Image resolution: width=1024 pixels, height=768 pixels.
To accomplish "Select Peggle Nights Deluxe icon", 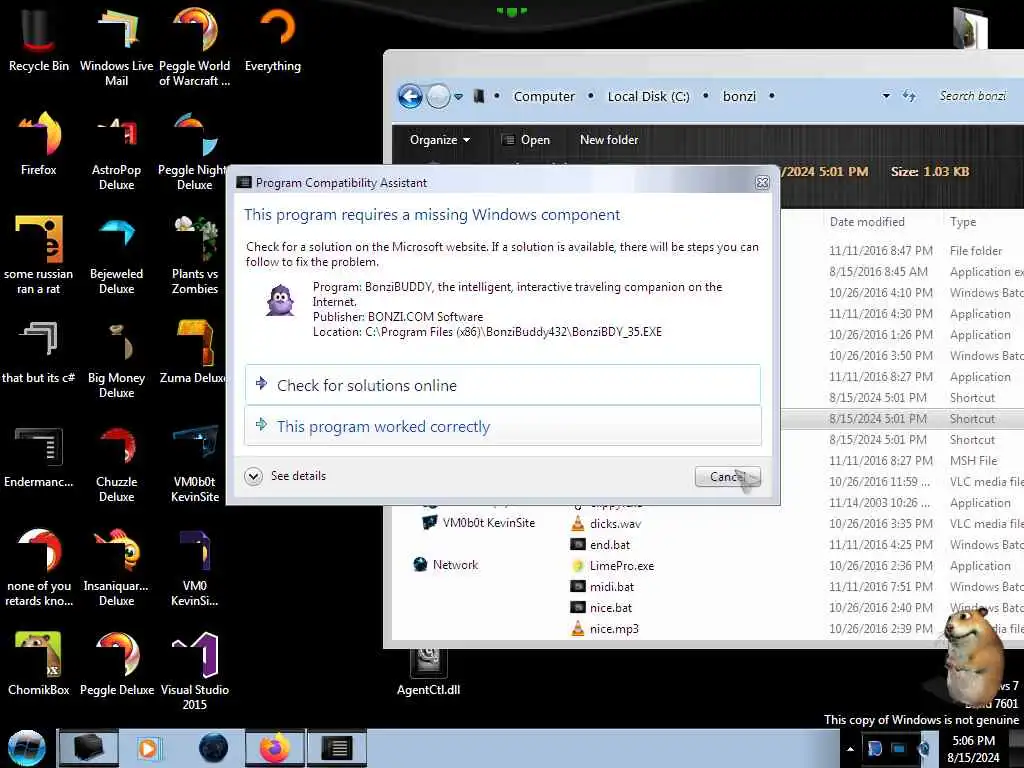I will (193, 152).
